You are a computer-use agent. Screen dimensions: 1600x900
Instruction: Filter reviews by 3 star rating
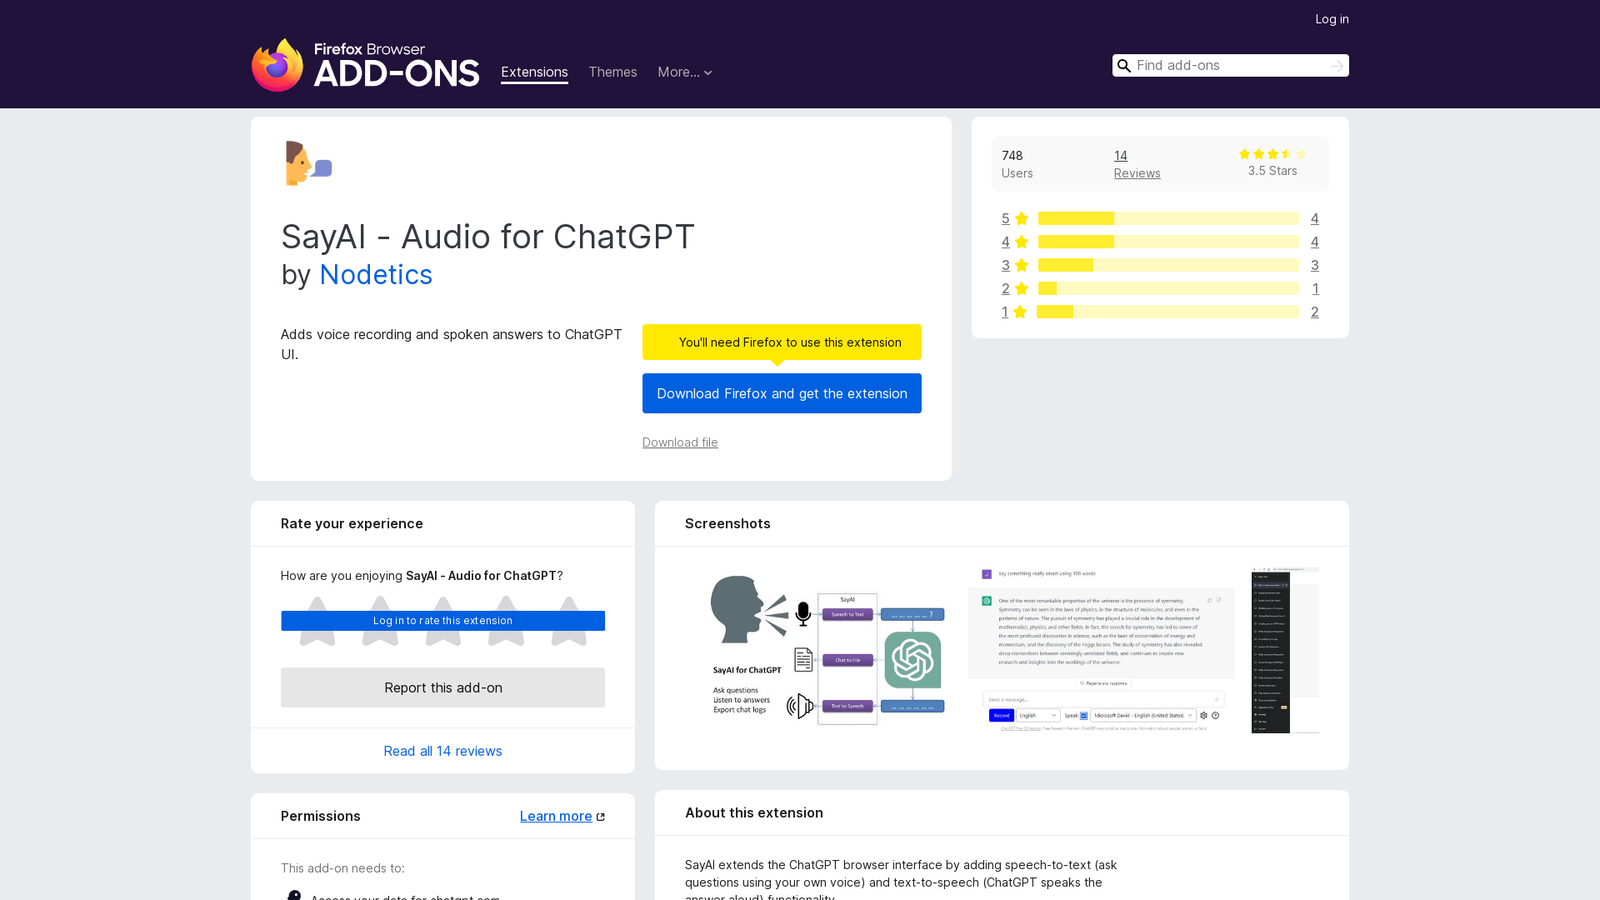1014,265
